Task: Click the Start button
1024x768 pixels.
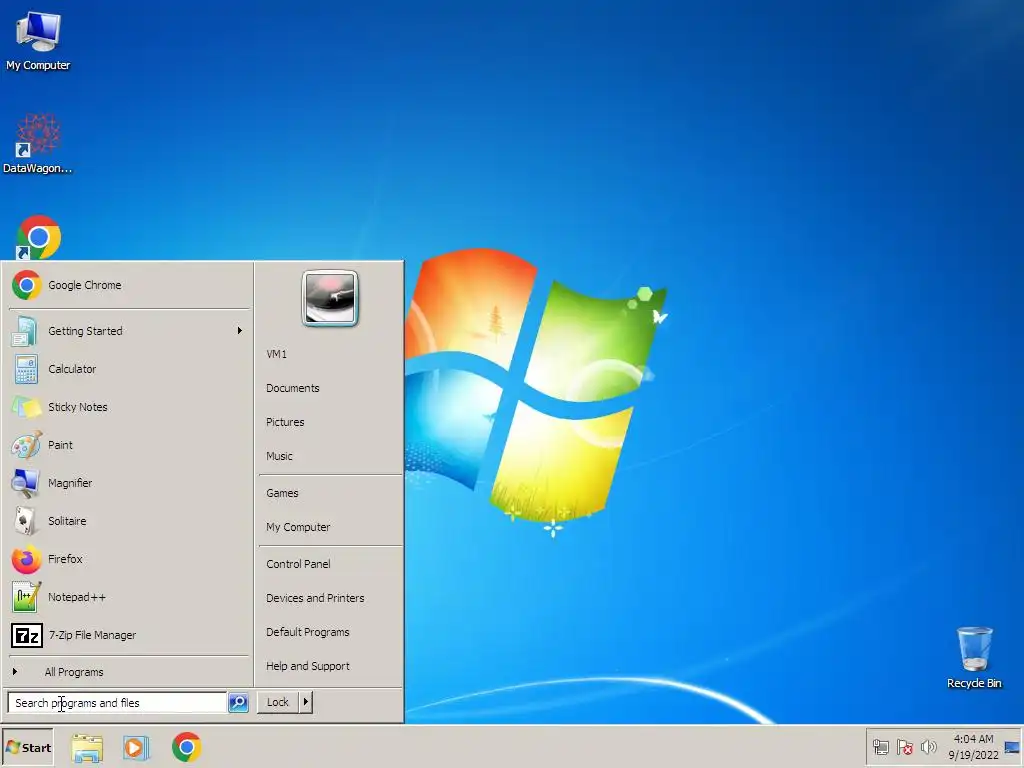Action: (x=28, y=747)
